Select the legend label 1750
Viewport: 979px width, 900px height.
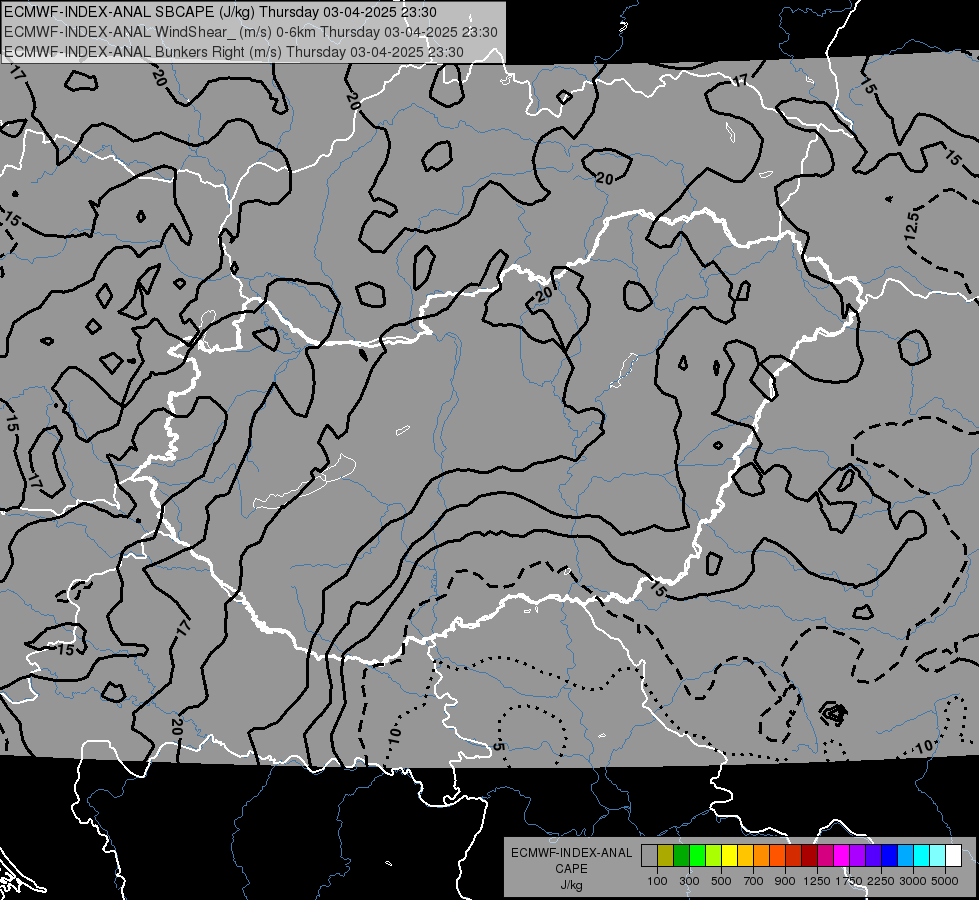tap(849, 881)
